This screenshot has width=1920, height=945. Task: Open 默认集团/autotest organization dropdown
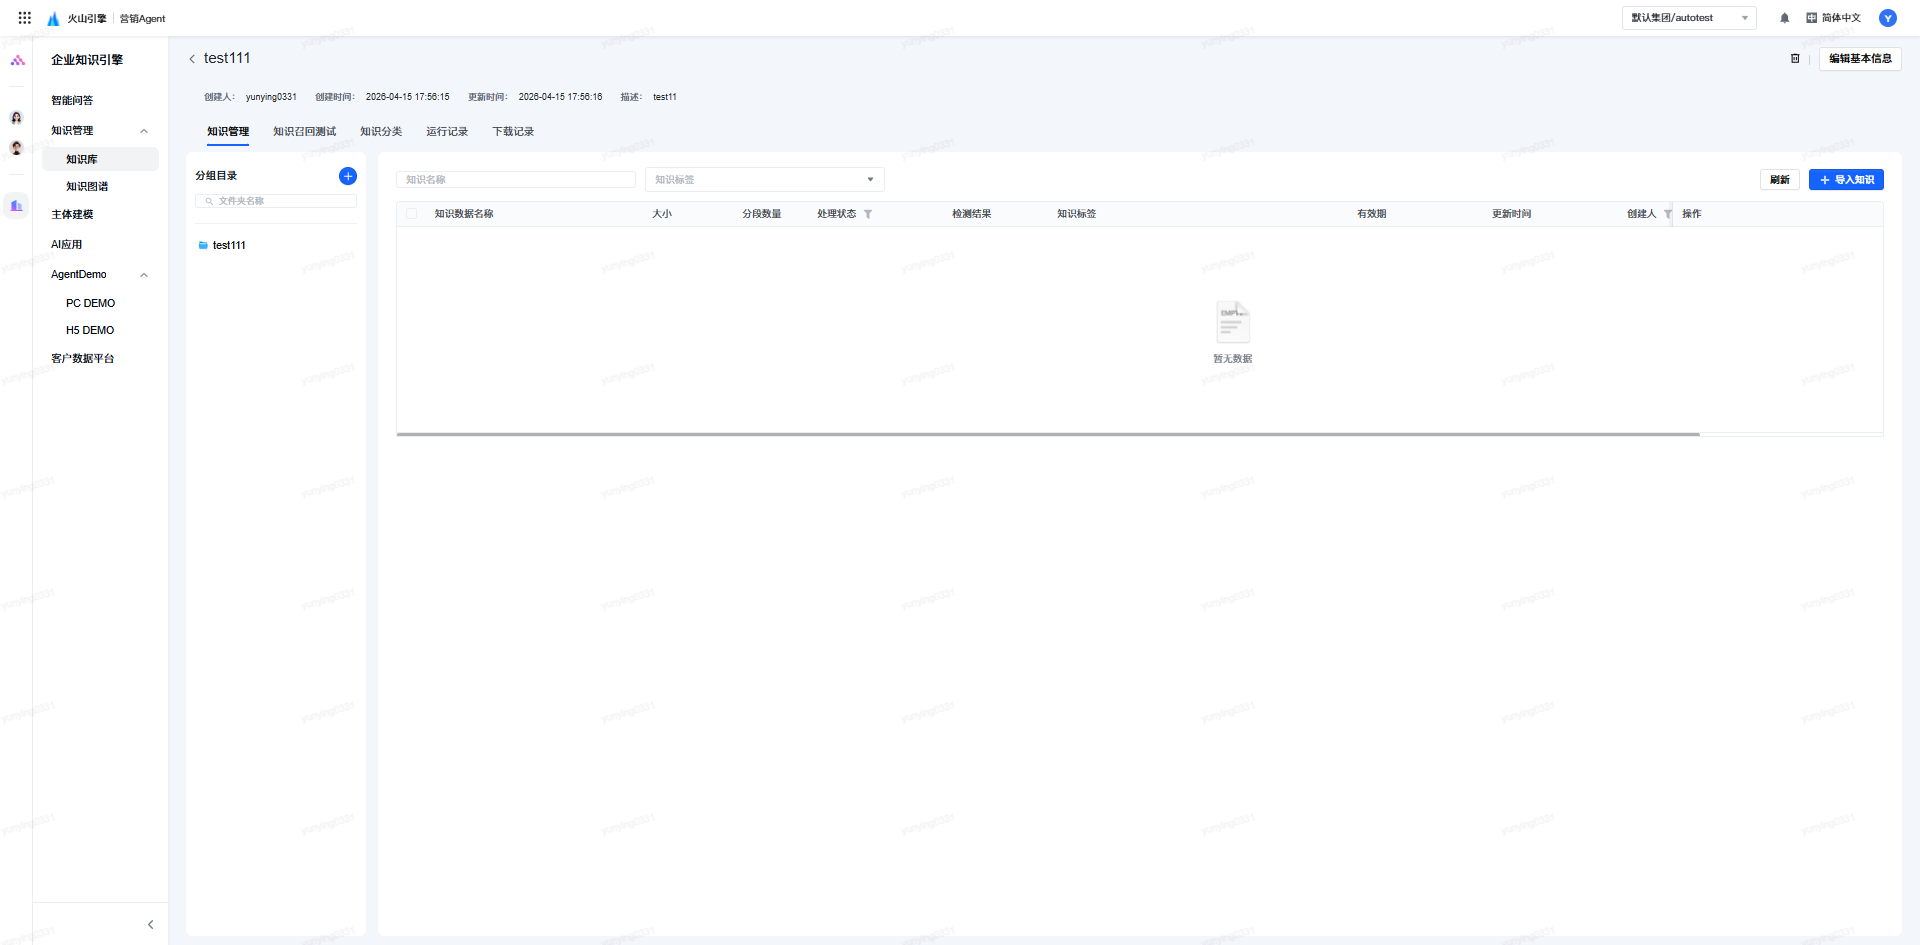point(1689,18)
